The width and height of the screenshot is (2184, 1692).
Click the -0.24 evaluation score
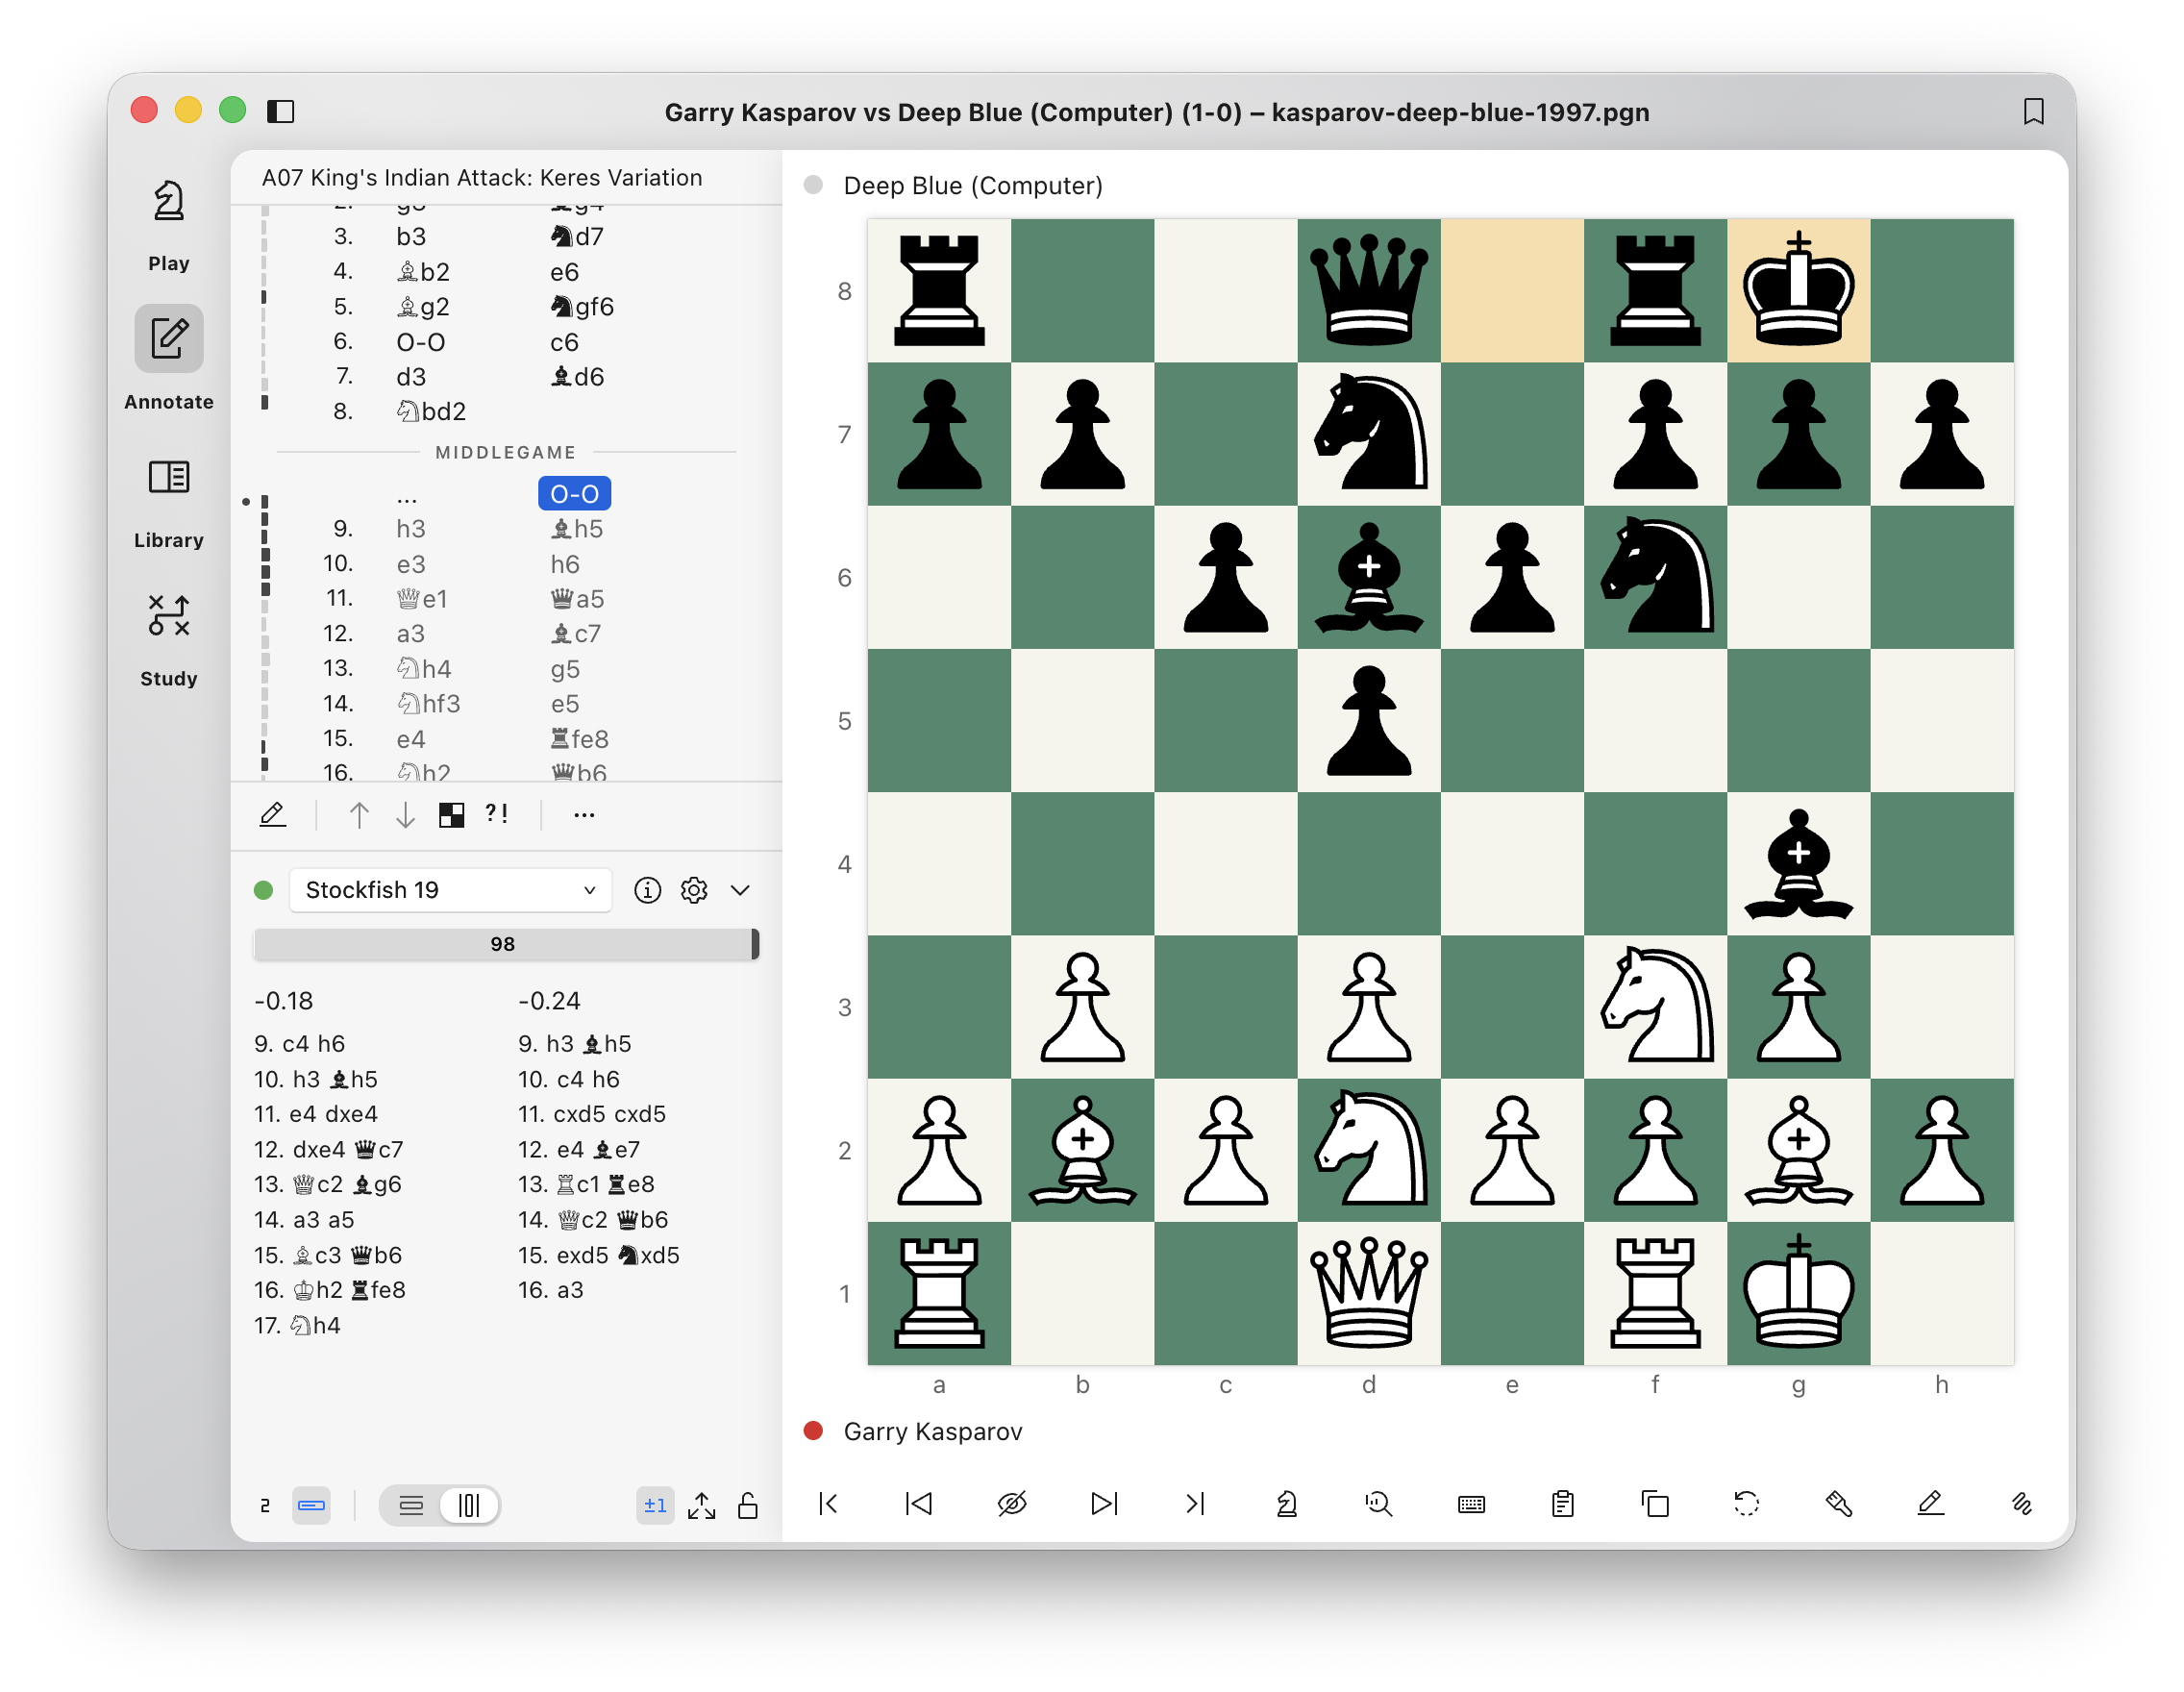click(549, 1001)
